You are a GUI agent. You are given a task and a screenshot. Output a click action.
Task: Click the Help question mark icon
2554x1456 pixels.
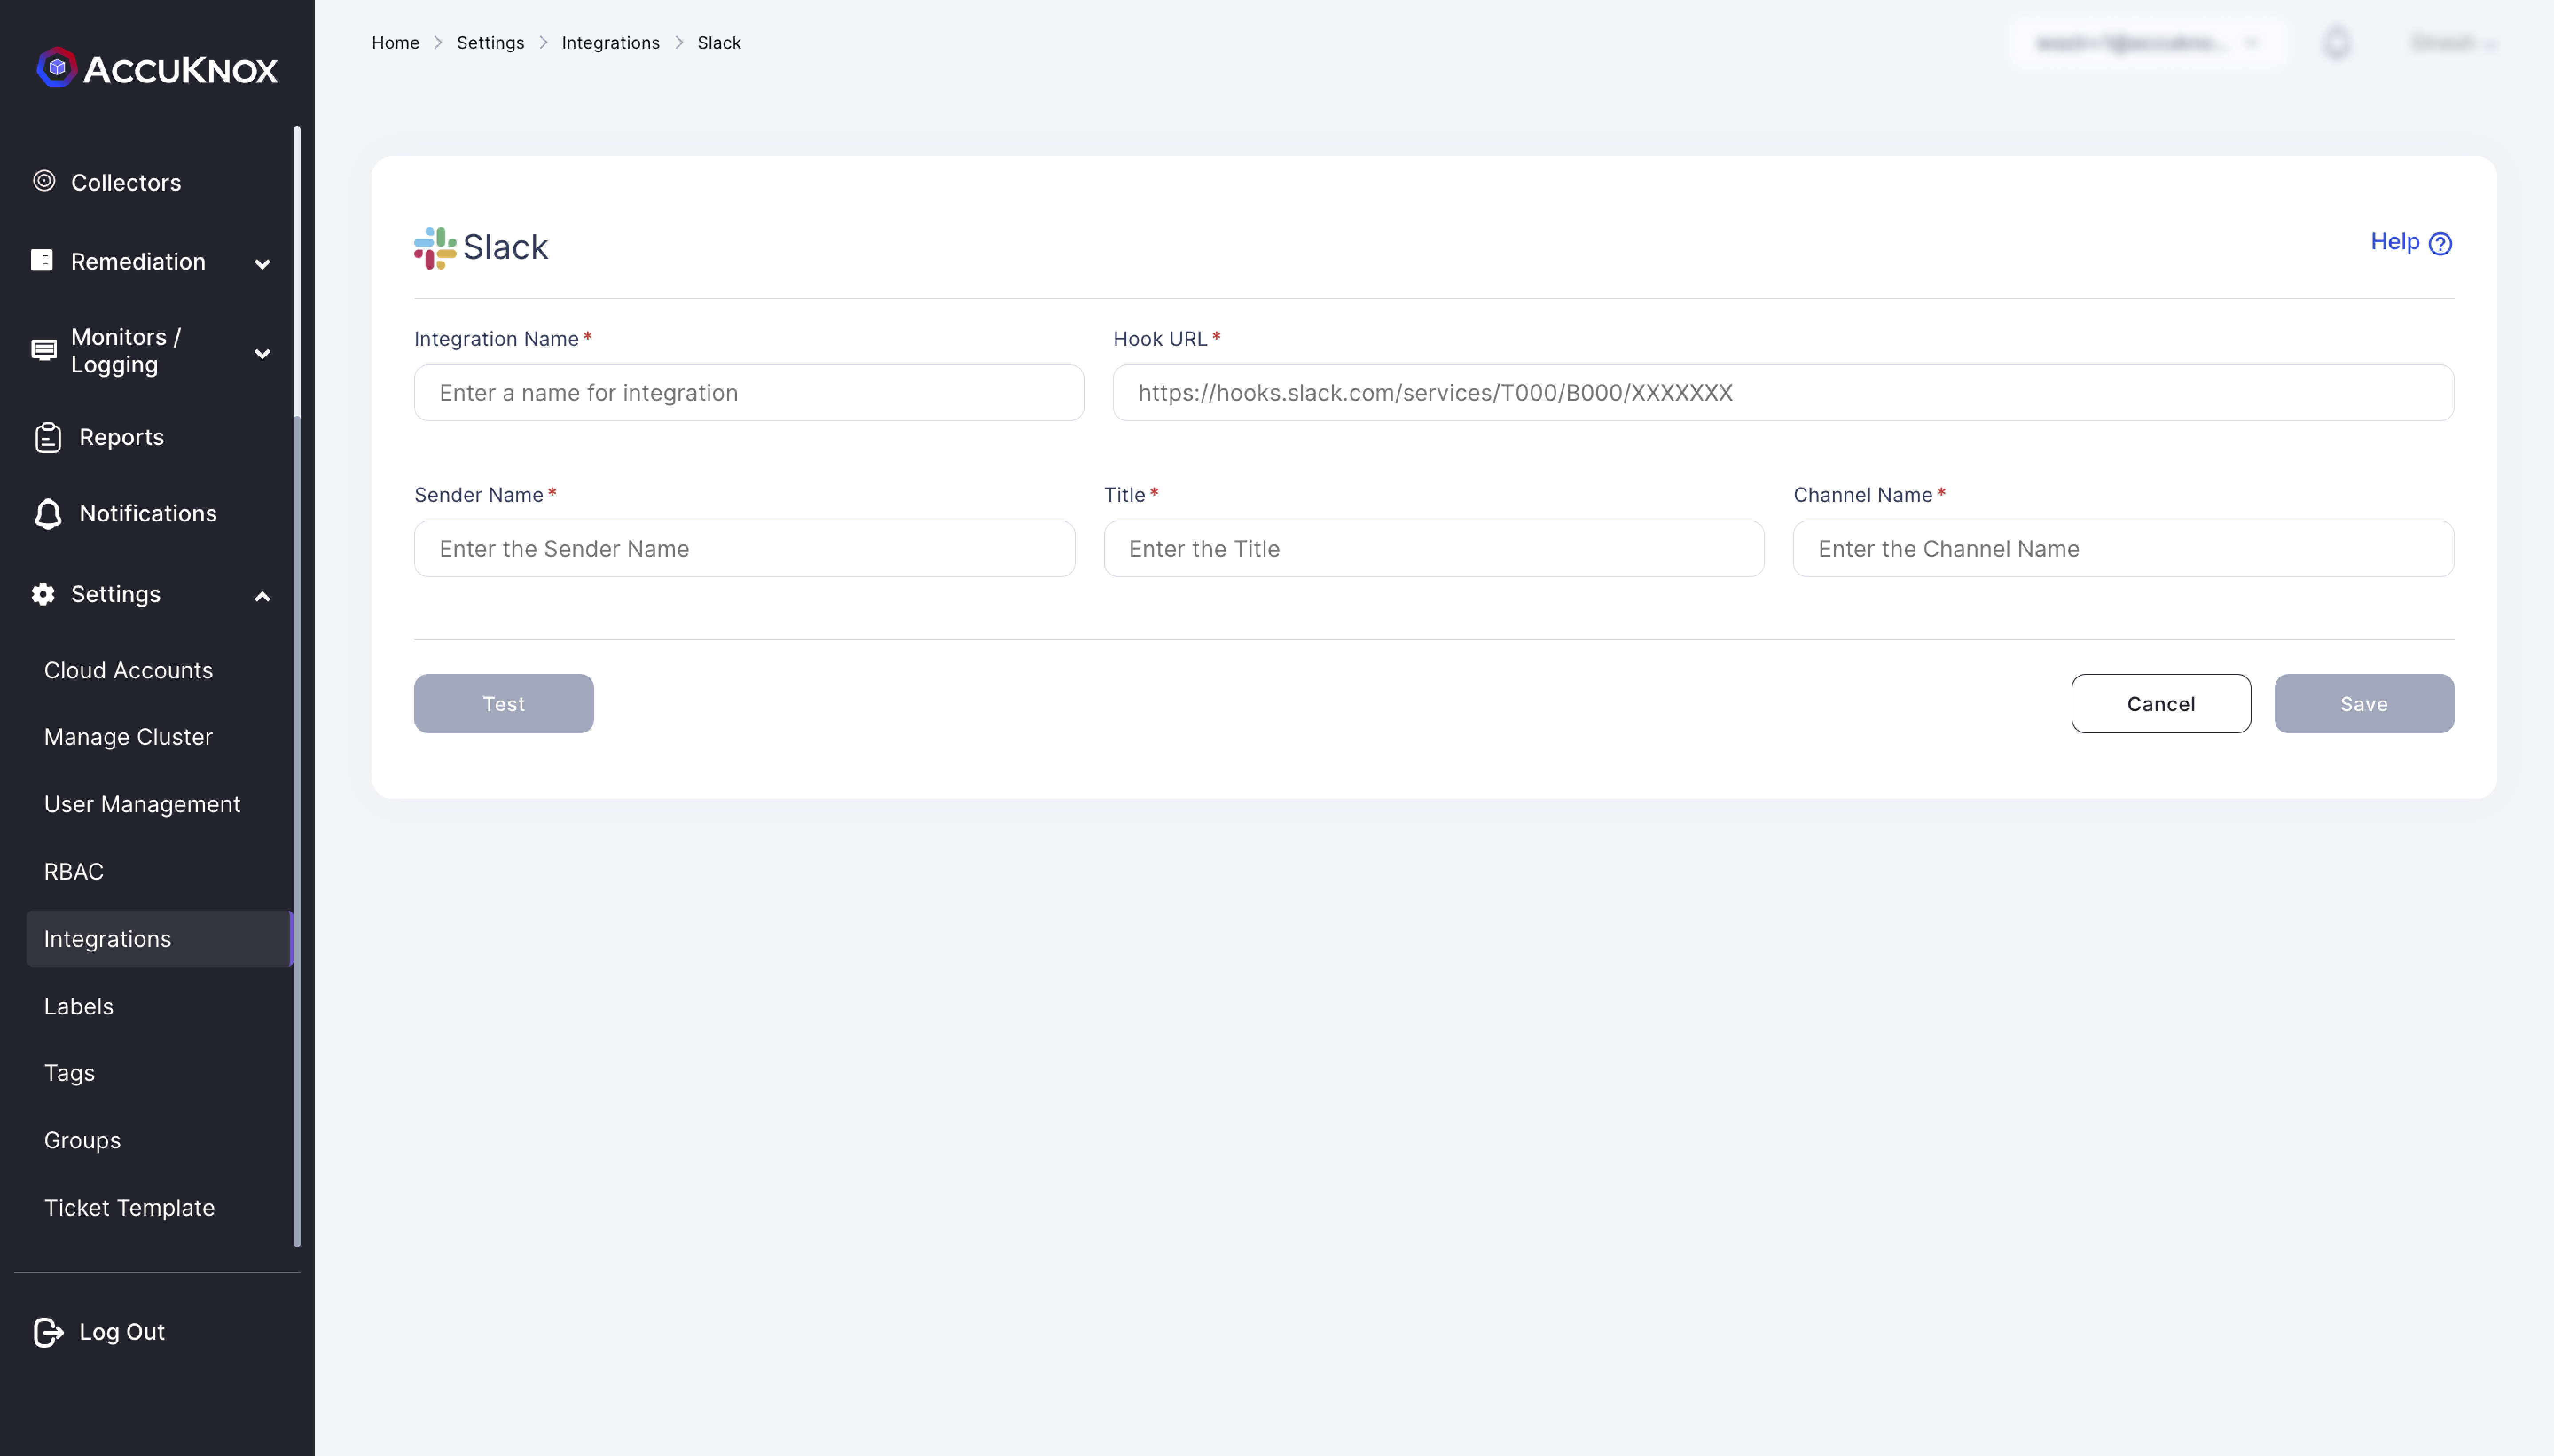click(x=2440, y=243)
